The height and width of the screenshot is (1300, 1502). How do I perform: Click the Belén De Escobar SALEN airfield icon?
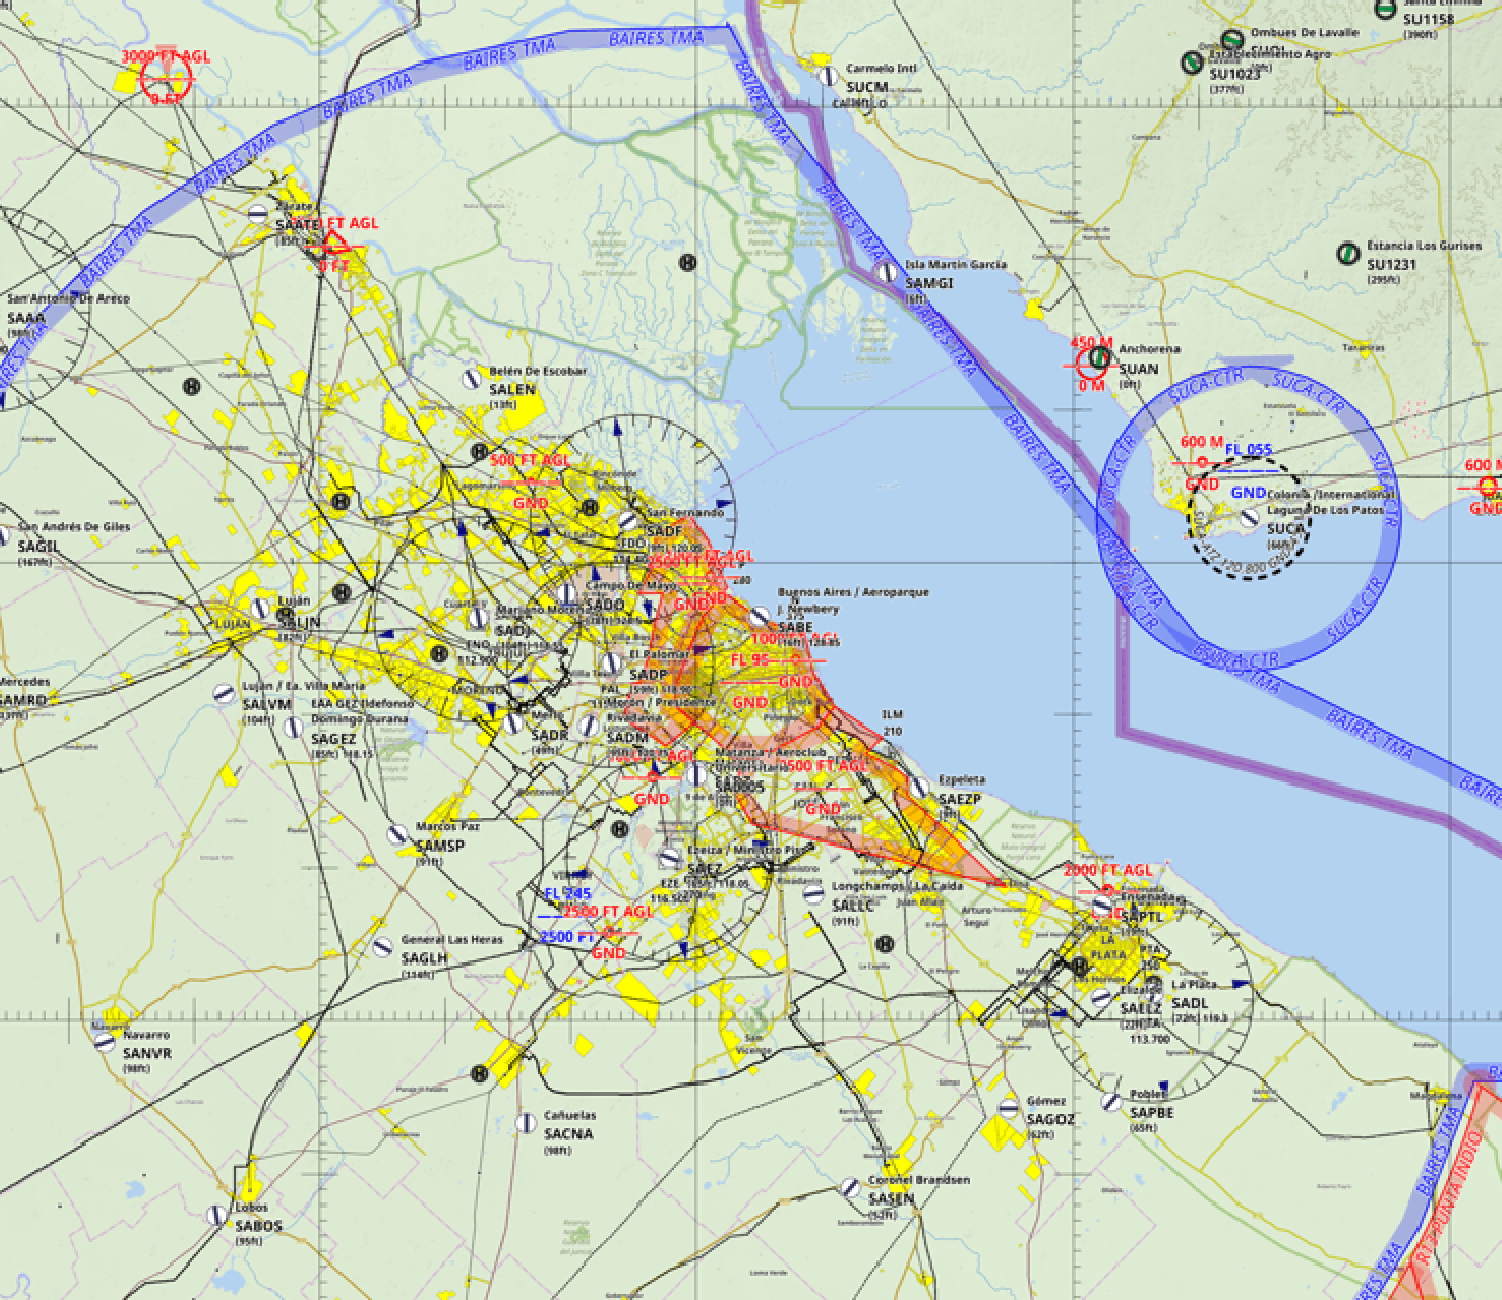471,378
